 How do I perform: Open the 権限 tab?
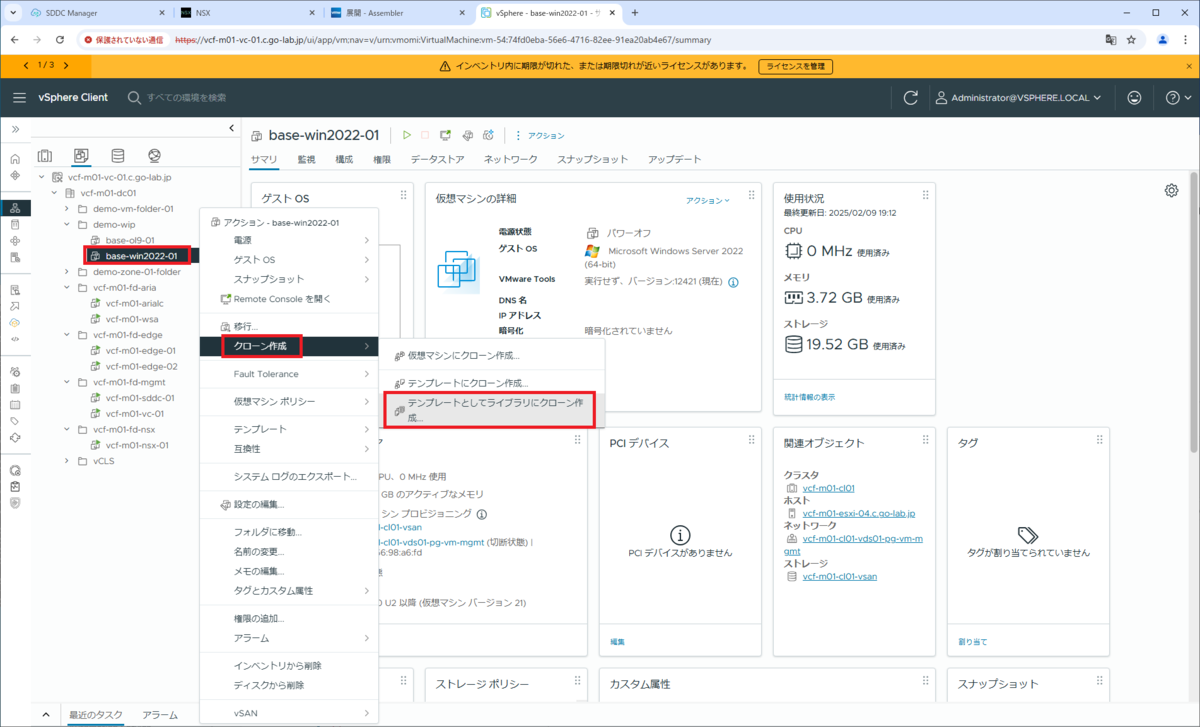tap(382, 160)
